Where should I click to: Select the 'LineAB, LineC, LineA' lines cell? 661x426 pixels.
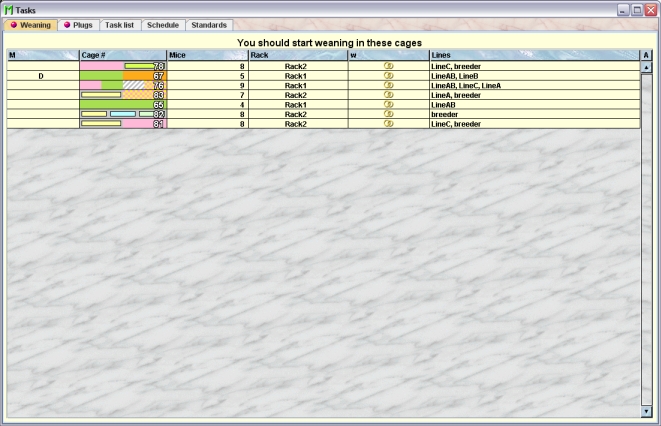pyautogui.click(x=533, y=86)
